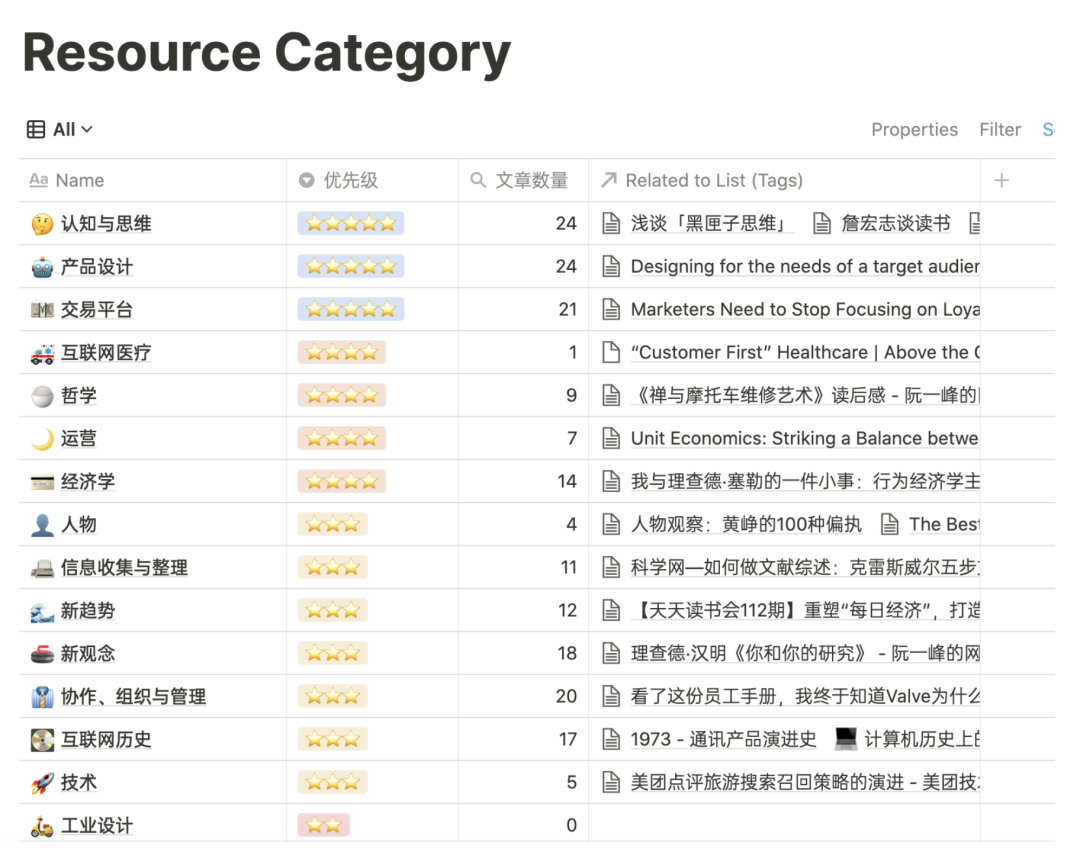This screenshot has width=1080, height=862.
Task: Open Designing for the needs of a target related page
Action: (x=790, y=267)
